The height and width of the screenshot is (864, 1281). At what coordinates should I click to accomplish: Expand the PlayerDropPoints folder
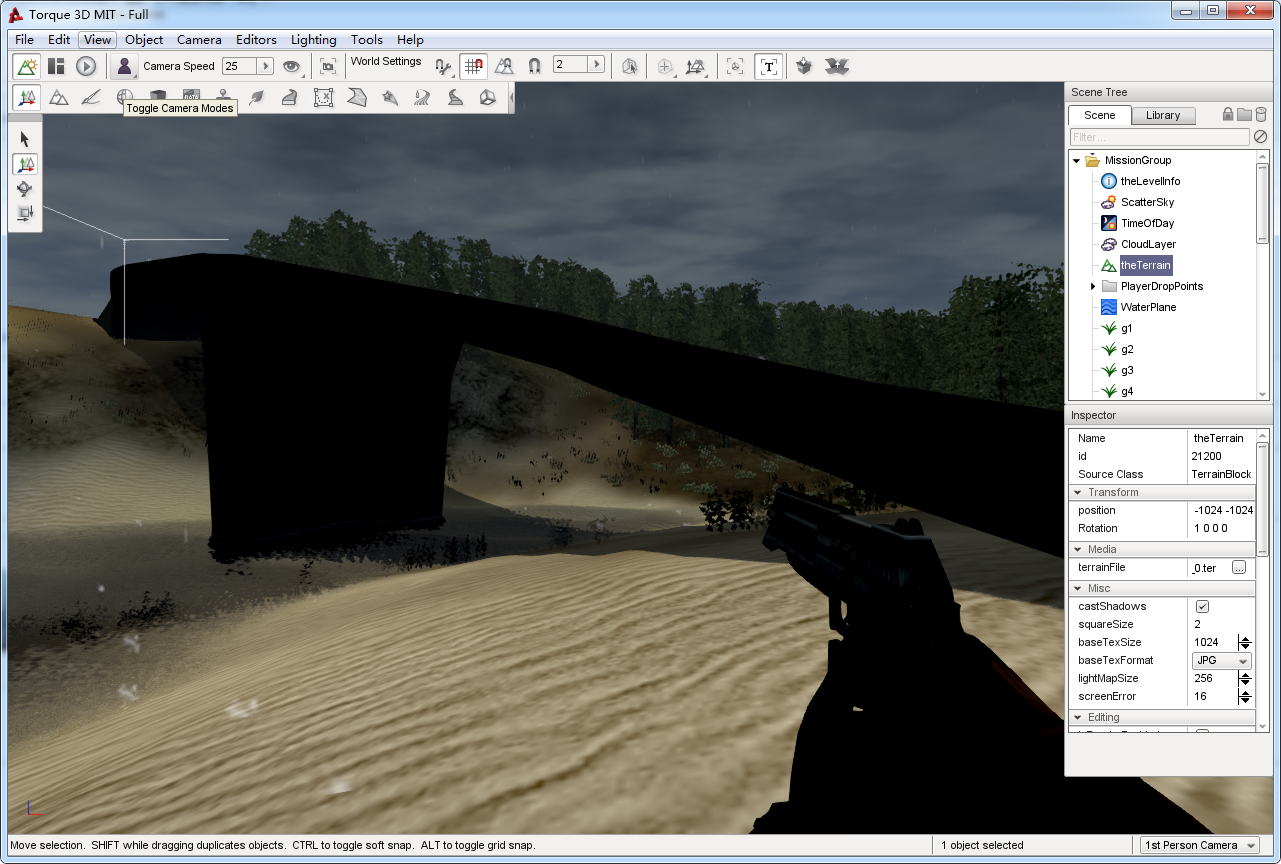pos(1092,287)
